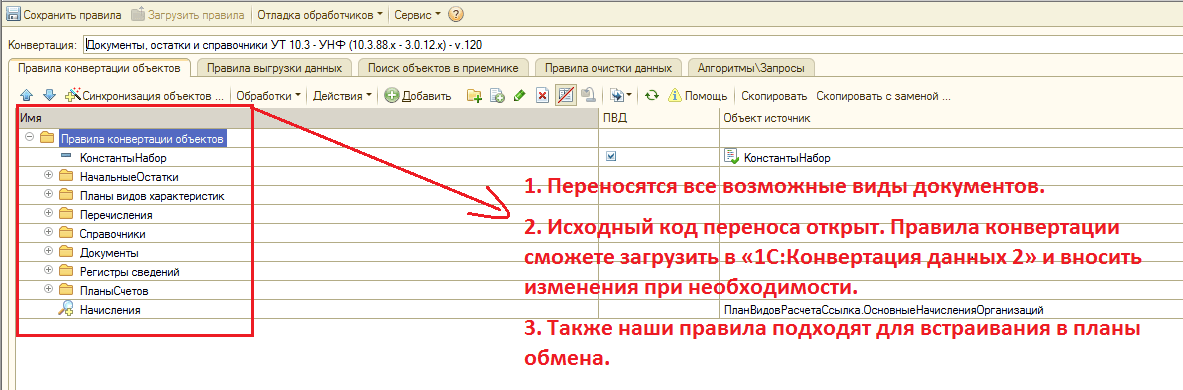Switch to Алгоритмы\Запросы tab

746,68
